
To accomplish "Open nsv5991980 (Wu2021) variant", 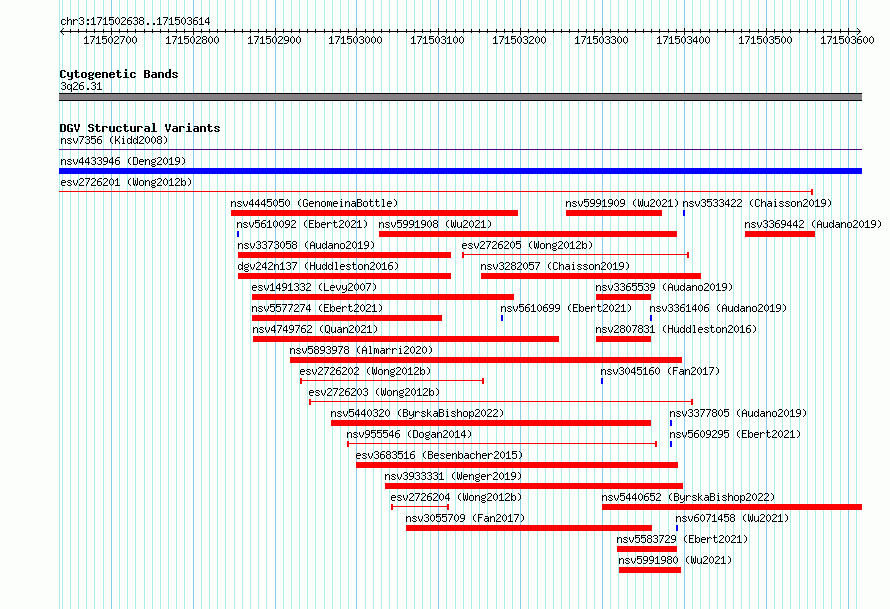I will pyautogui.click(x=675, y=560).
